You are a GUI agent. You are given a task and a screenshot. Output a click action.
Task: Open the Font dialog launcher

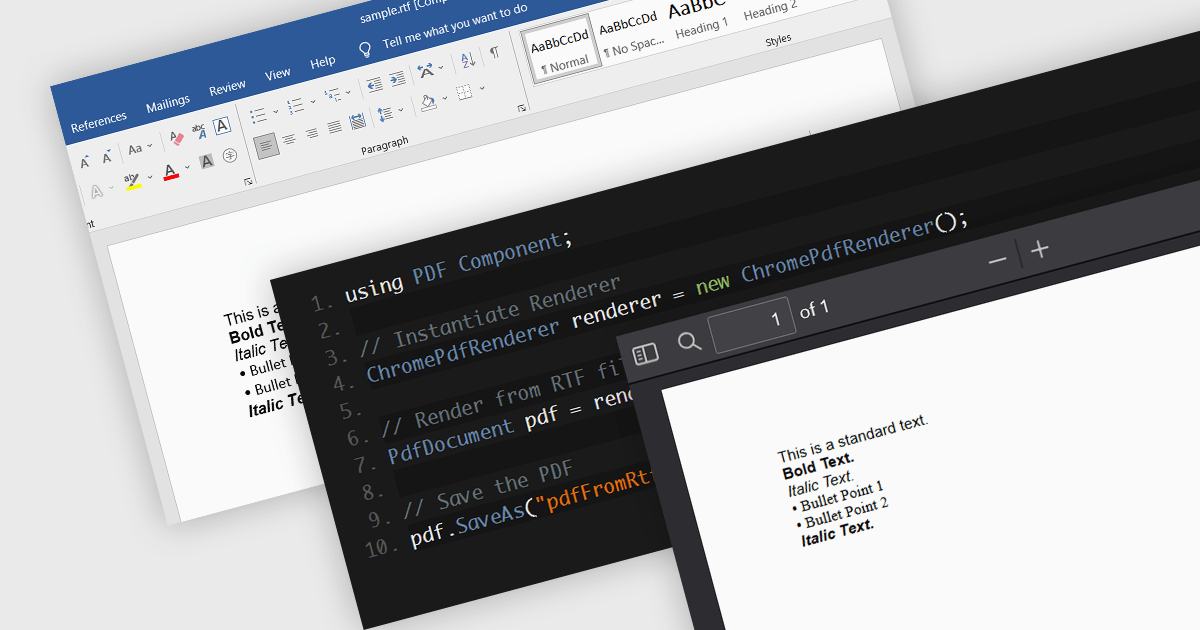click(248, 182)
